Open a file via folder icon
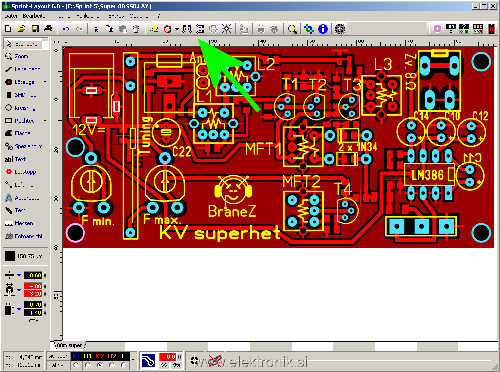This screenshot has height=372, width=500. click(21, 29)
